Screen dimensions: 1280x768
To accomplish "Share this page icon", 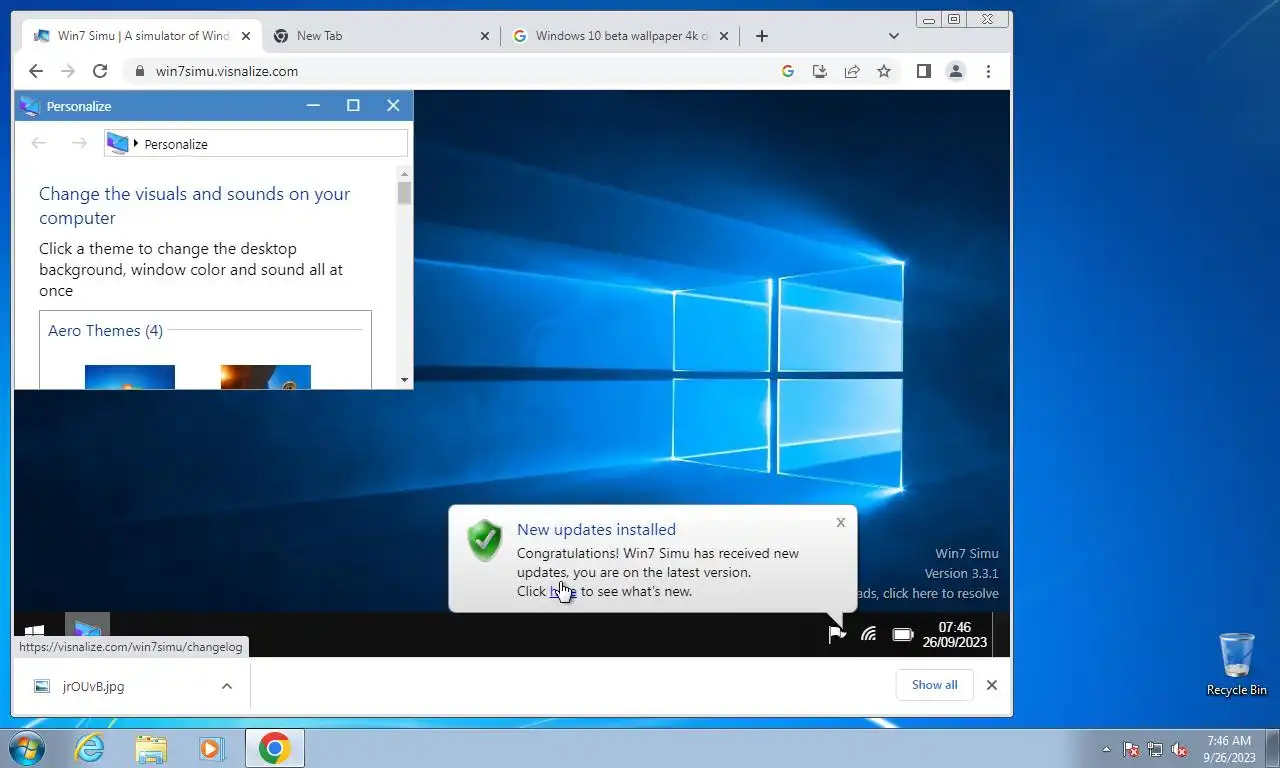I will (852, 71).
